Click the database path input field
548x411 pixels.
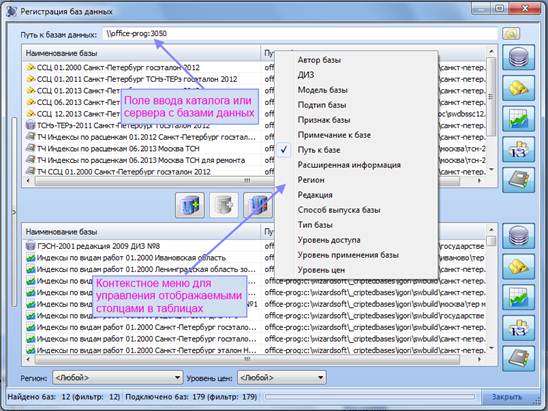300,34
